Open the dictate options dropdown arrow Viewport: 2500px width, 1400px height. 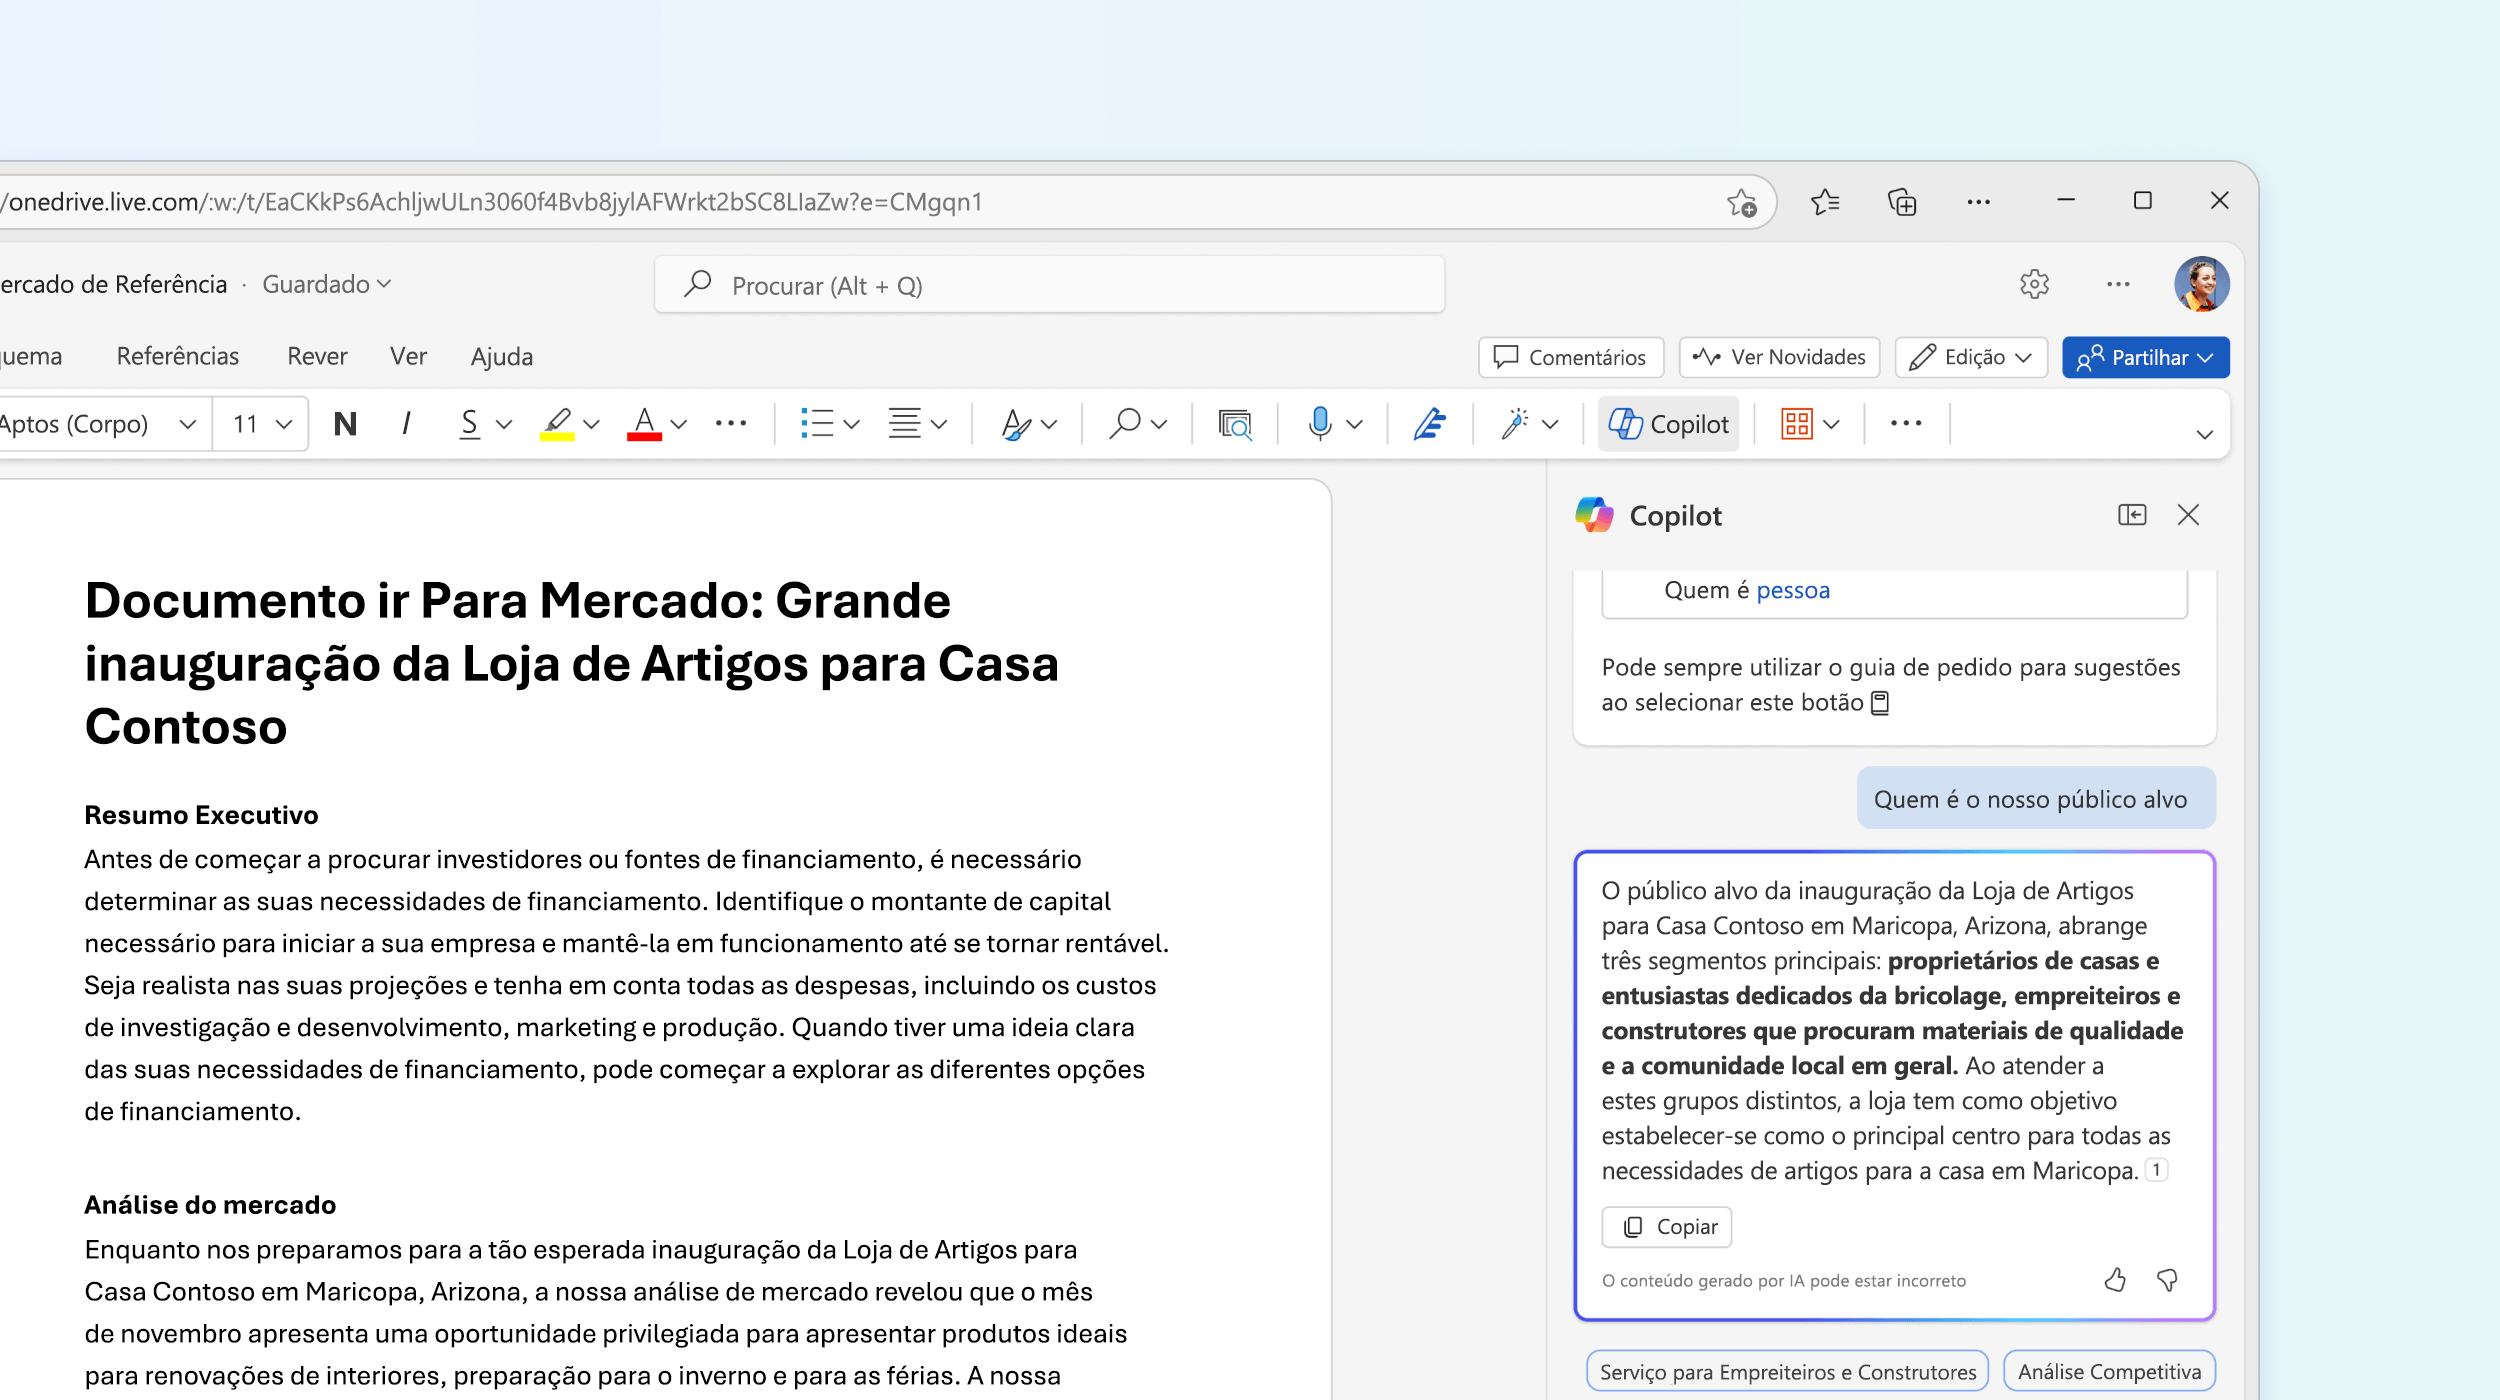pos(1355,424)
